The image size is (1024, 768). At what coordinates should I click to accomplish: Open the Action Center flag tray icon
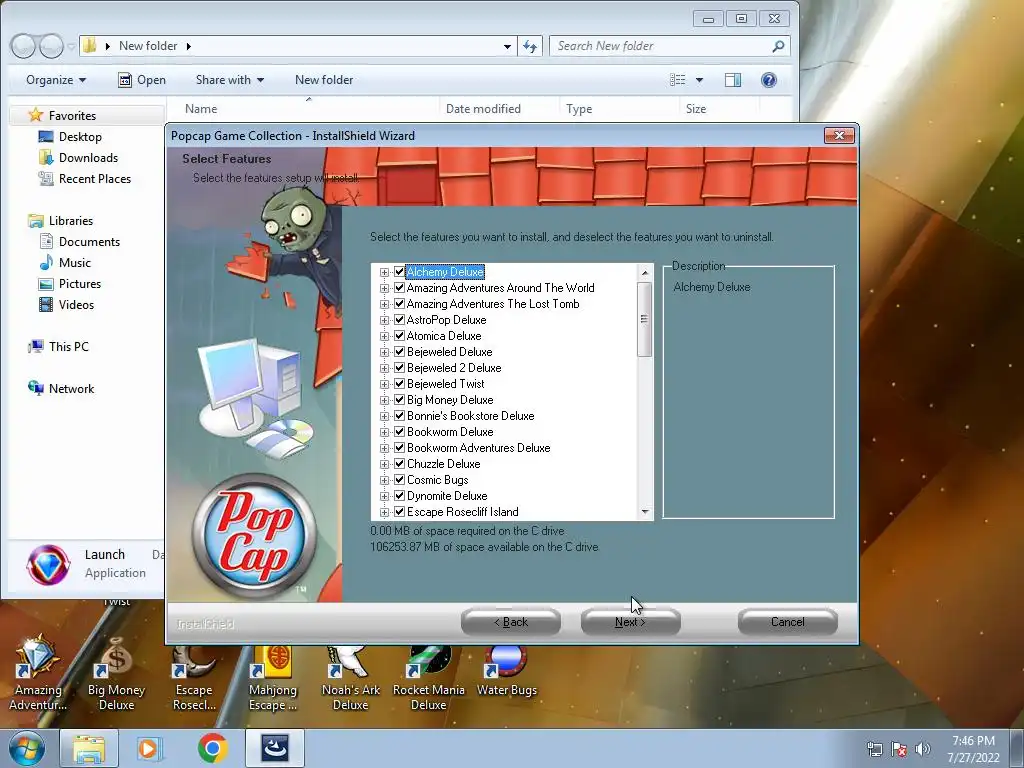pos(899,749)
